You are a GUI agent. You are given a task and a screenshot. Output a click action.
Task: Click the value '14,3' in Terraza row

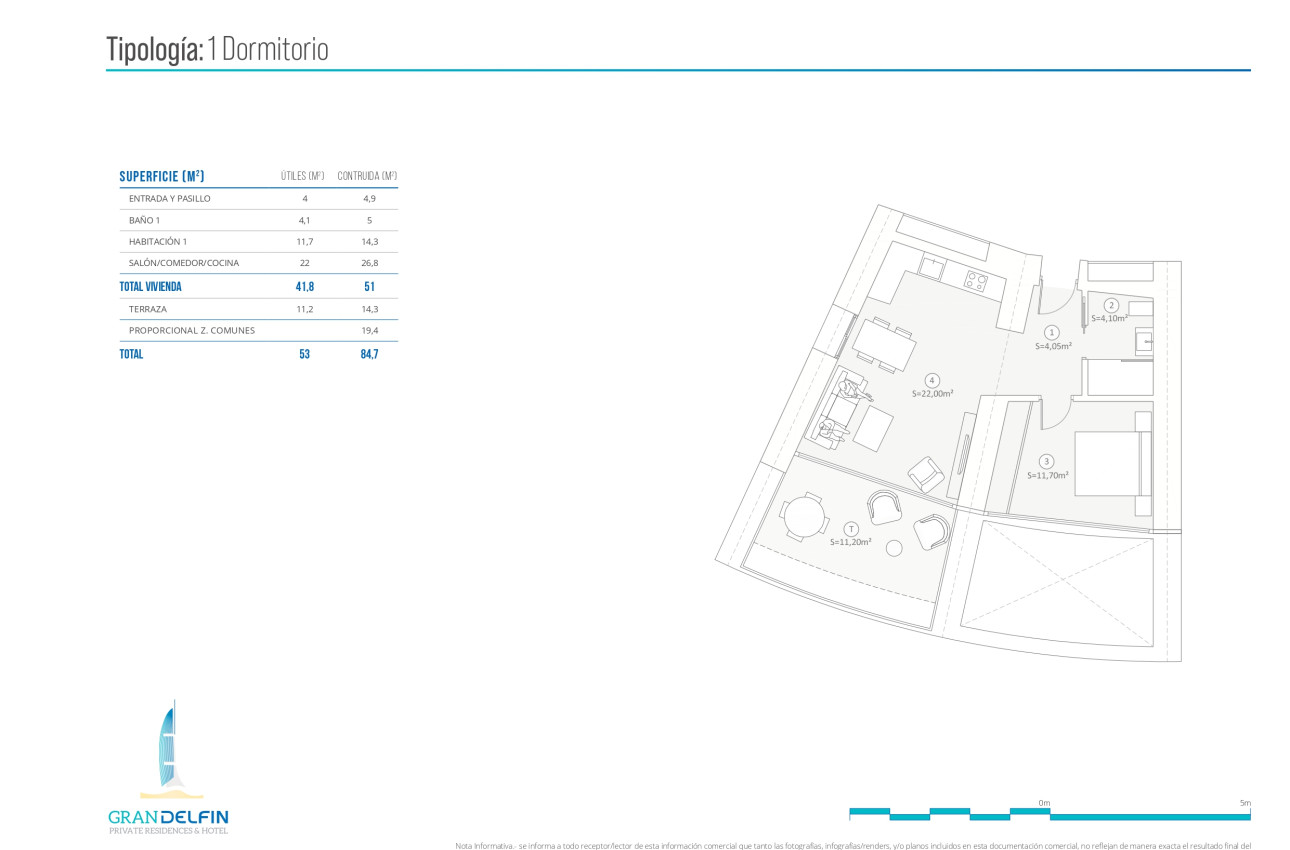click(x=369, y=309)
